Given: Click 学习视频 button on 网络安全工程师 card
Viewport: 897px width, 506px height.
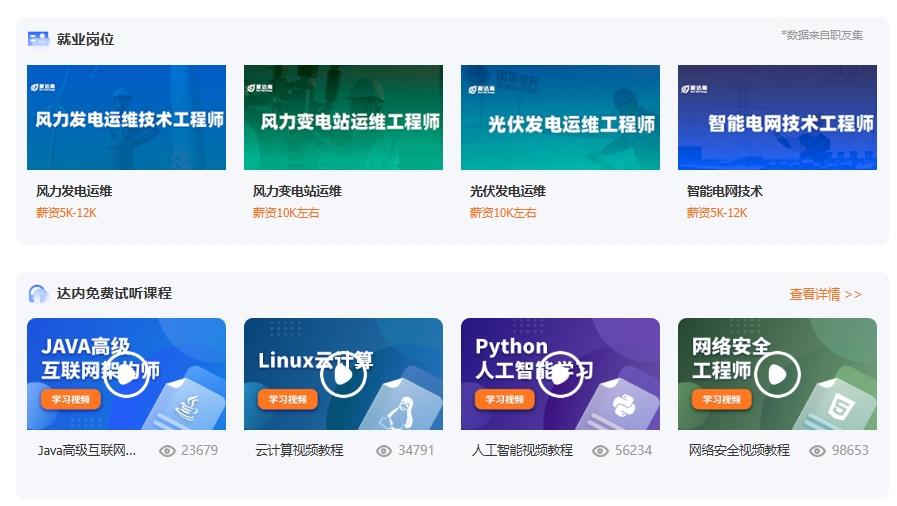Looking at the screenshot, I should [721, 399].
